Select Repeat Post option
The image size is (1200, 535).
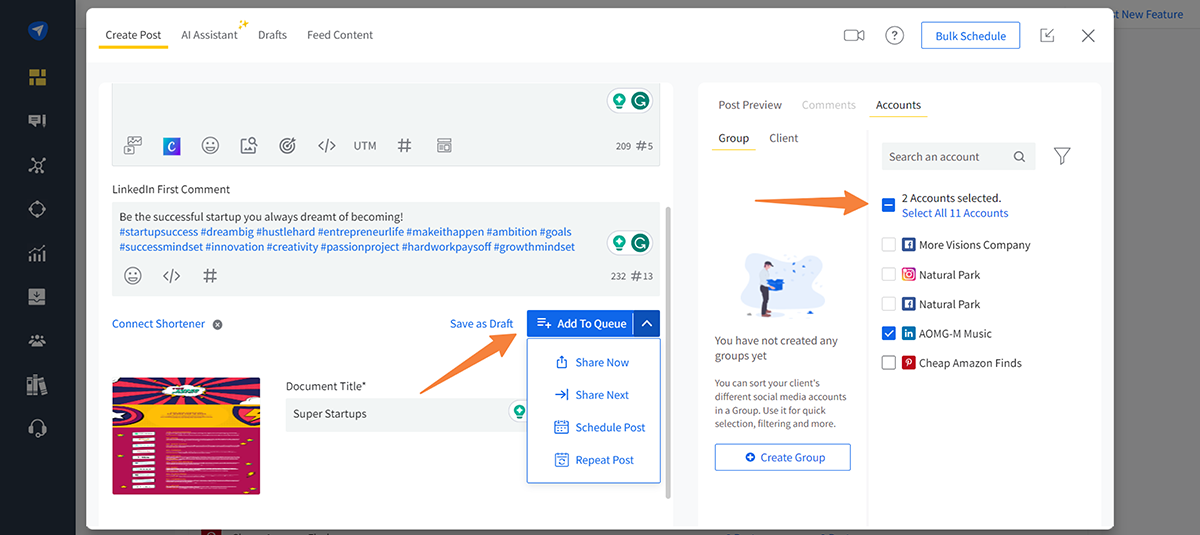[x=604, y=460]
